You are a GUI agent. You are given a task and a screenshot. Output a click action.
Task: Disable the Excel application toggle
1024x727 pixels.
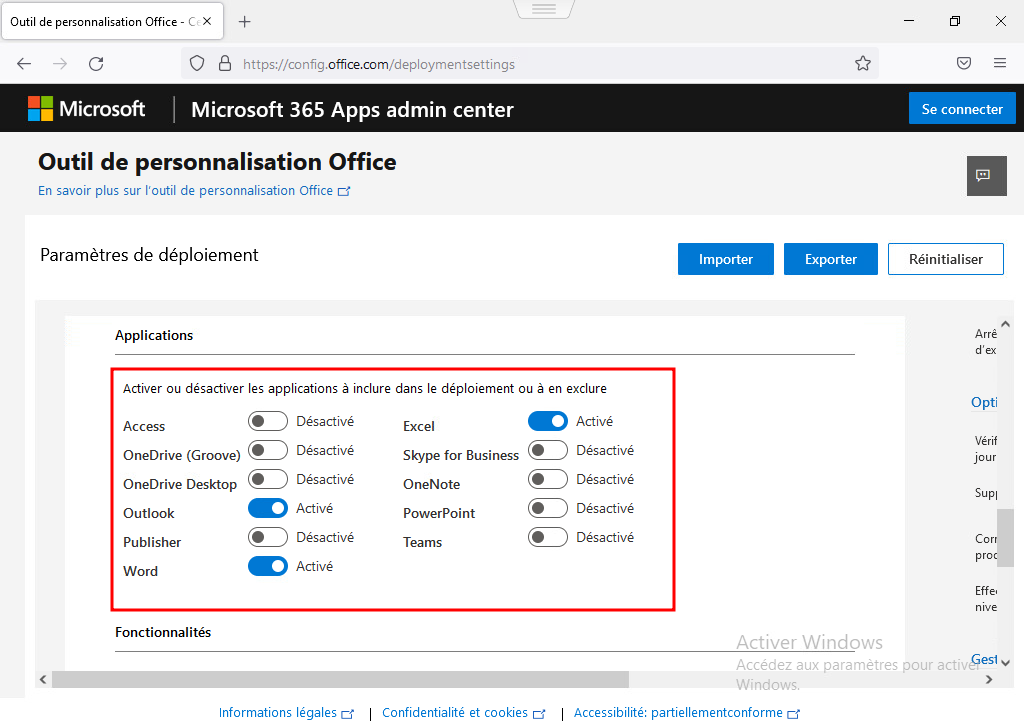pyautogui.click(x=548, y=422)
